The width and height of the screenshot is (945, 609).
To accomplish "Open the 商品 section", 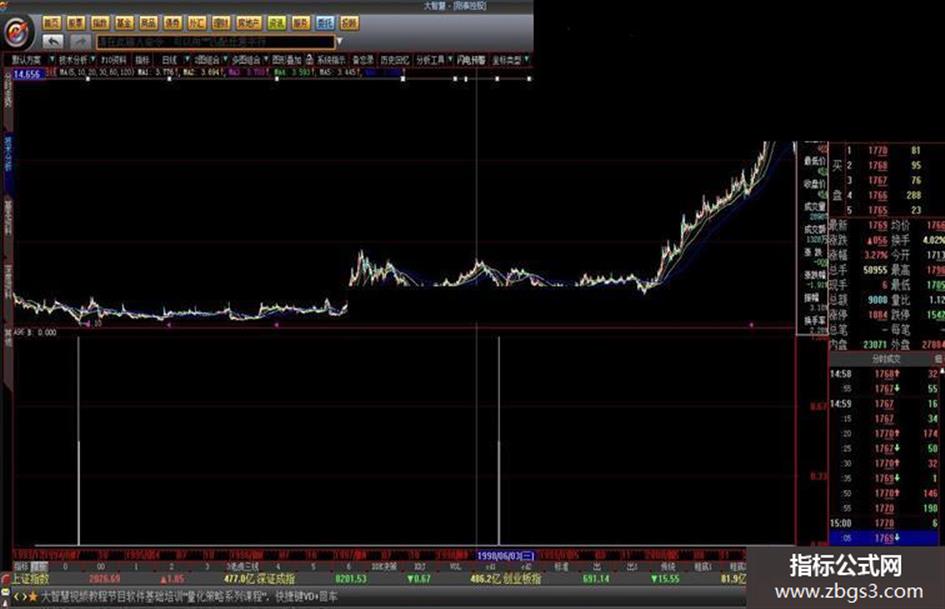I will pyautogui.click(x=148, y=23).
